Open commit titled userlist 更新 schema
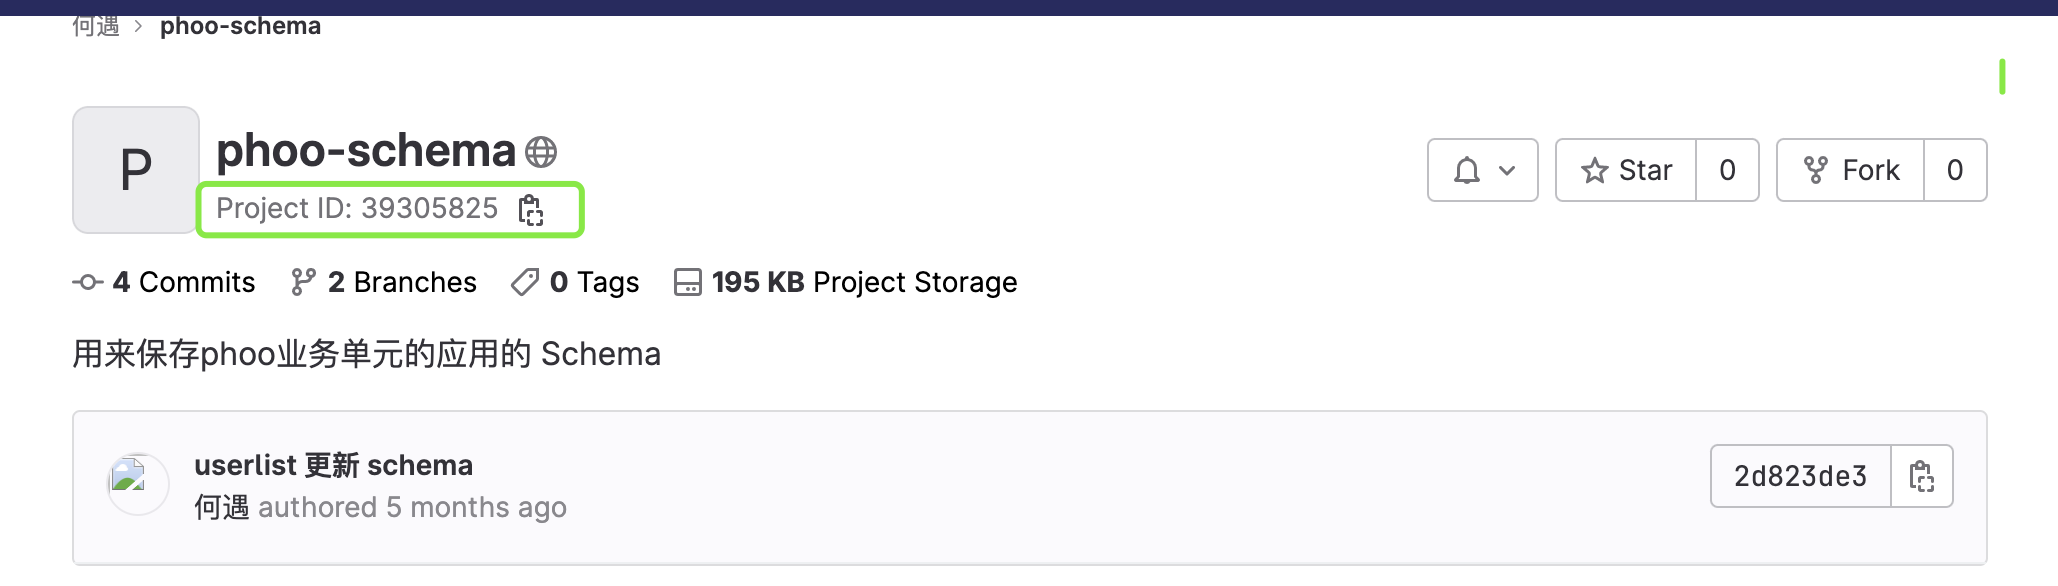 (x=333, y=465)
